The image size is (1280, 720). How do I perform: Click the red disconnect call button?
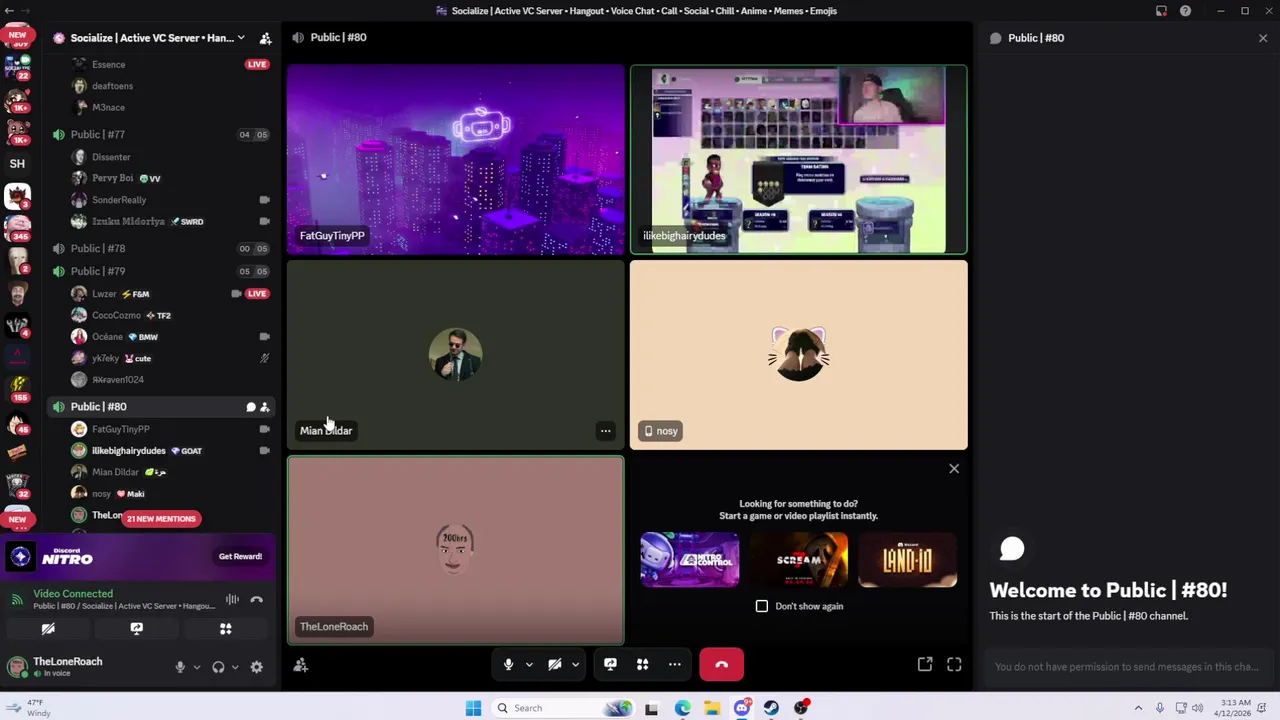click(x=721, y=664)
